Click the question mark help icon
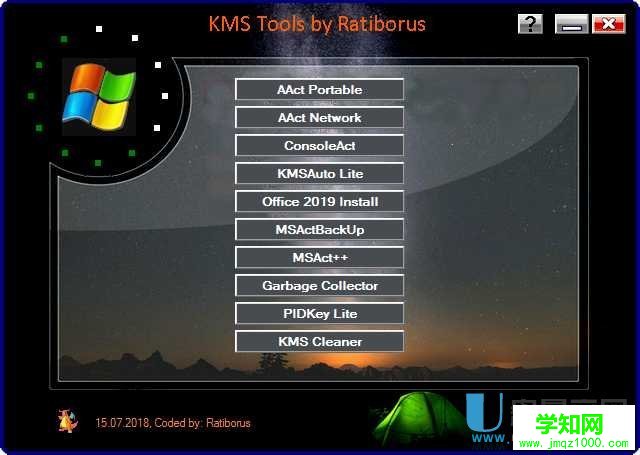Image resolution: width=640 pixels, height=455 pixels. pos(530,24)
